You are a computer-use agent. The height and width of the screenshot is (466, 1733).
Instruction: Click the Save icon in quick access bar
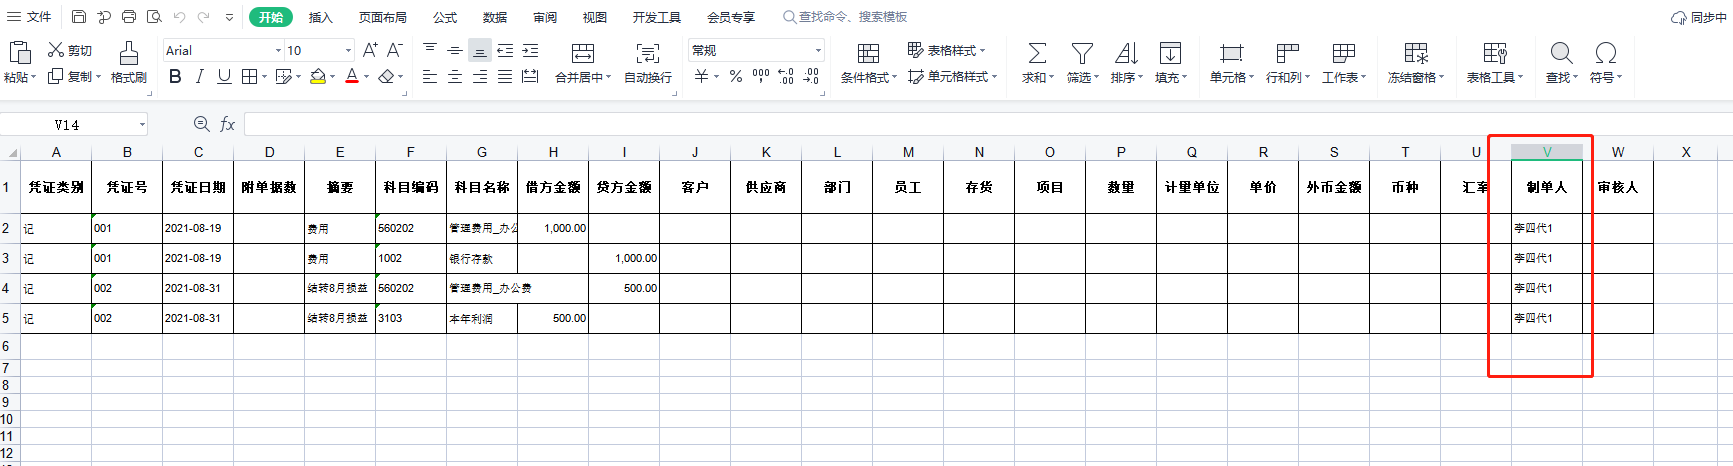click(x=79, y=17)
